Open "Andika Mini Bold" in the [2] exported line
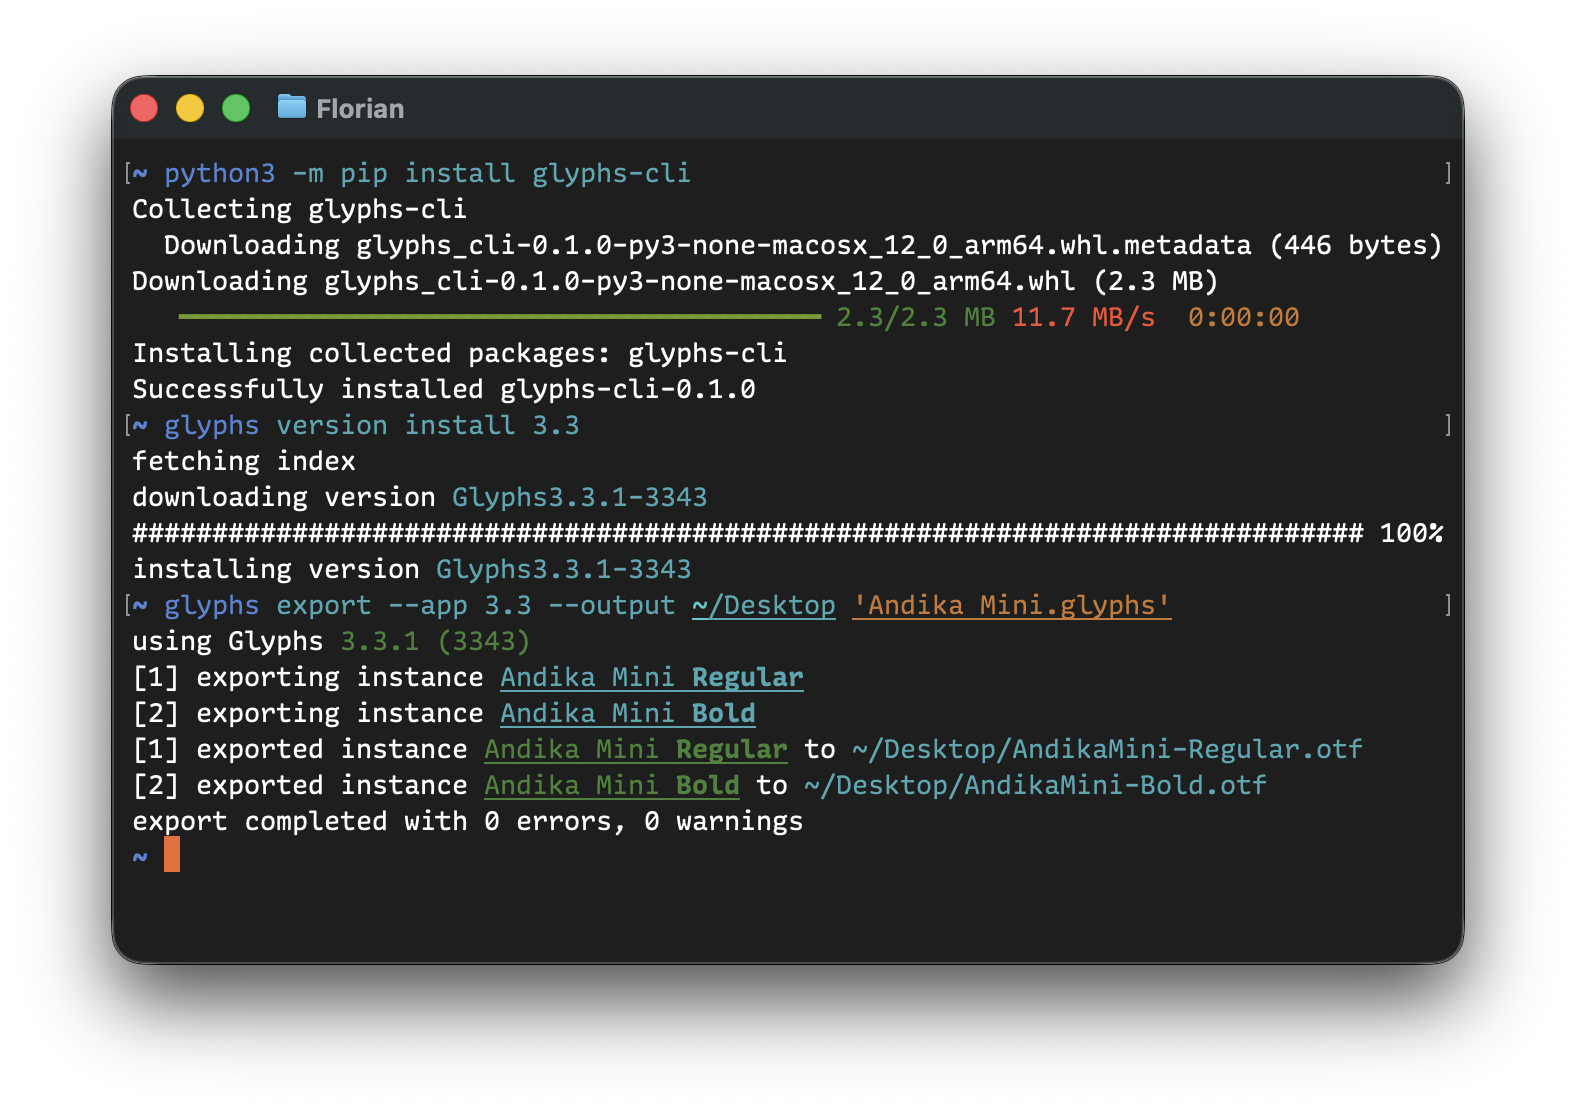Viewport: 1576px width, 1112px height. pos(611,785)
